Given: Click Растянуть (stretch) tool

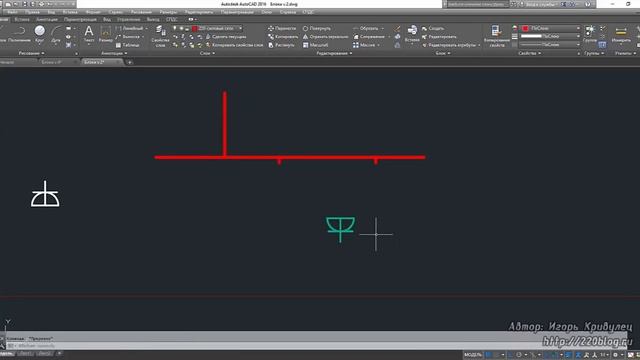Looking at the screenshot, I should [x=281, y=45].
